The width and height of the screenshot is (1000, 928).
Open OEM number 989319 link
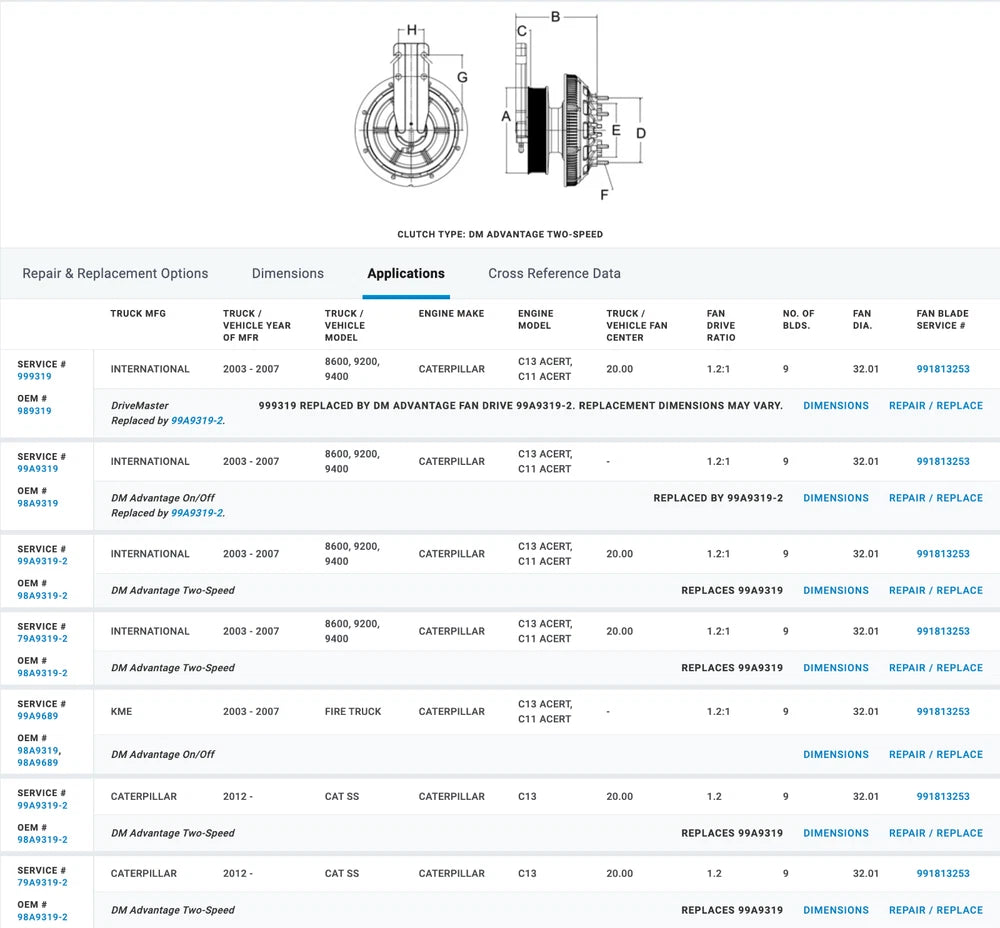(34, 411)
